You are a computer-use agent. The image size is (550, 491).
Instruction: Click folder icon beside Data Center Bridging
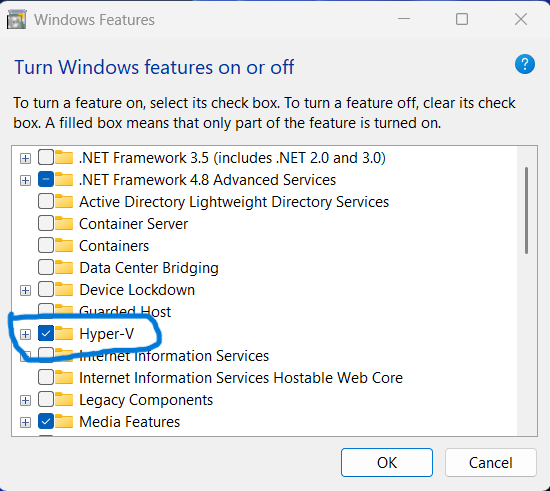click(64, 267)
